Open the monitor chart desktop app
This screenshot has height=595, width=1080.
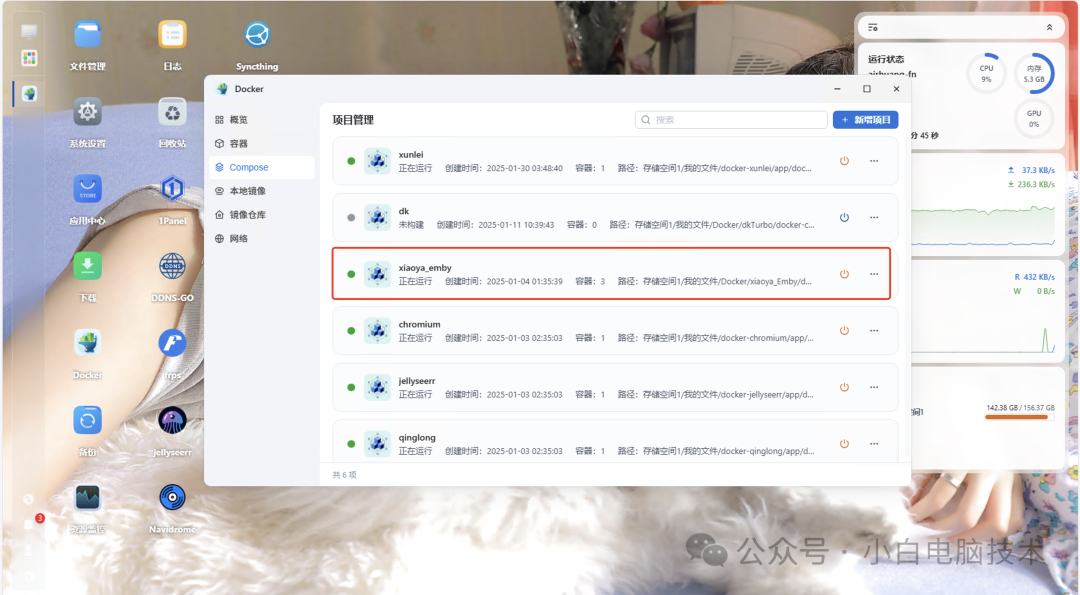click(x=87, y=497)
